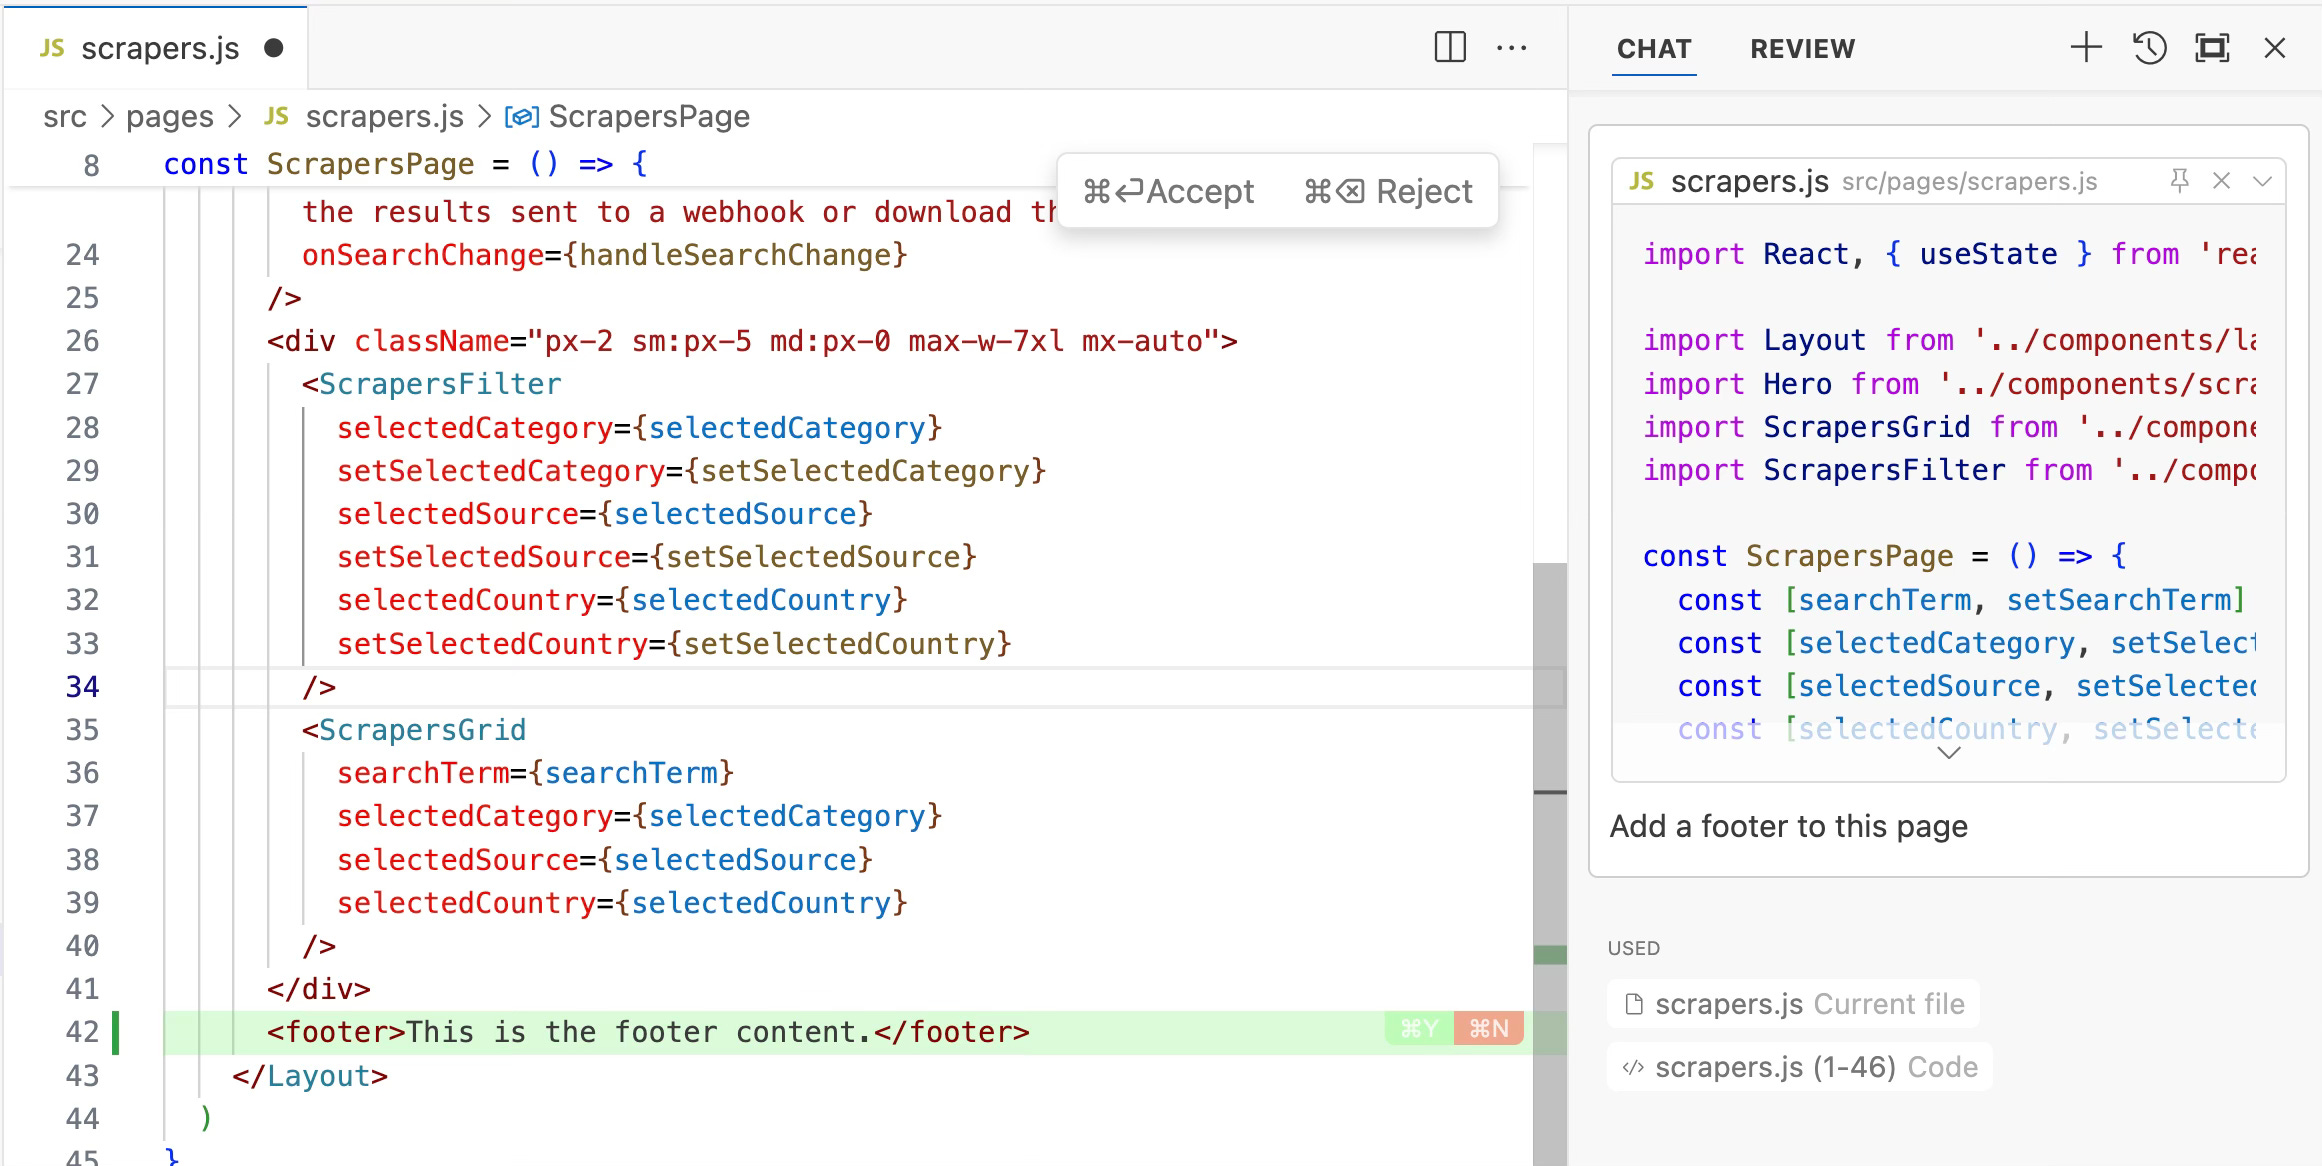
Task: Close the chat panel
Action: coord(2275,47)
